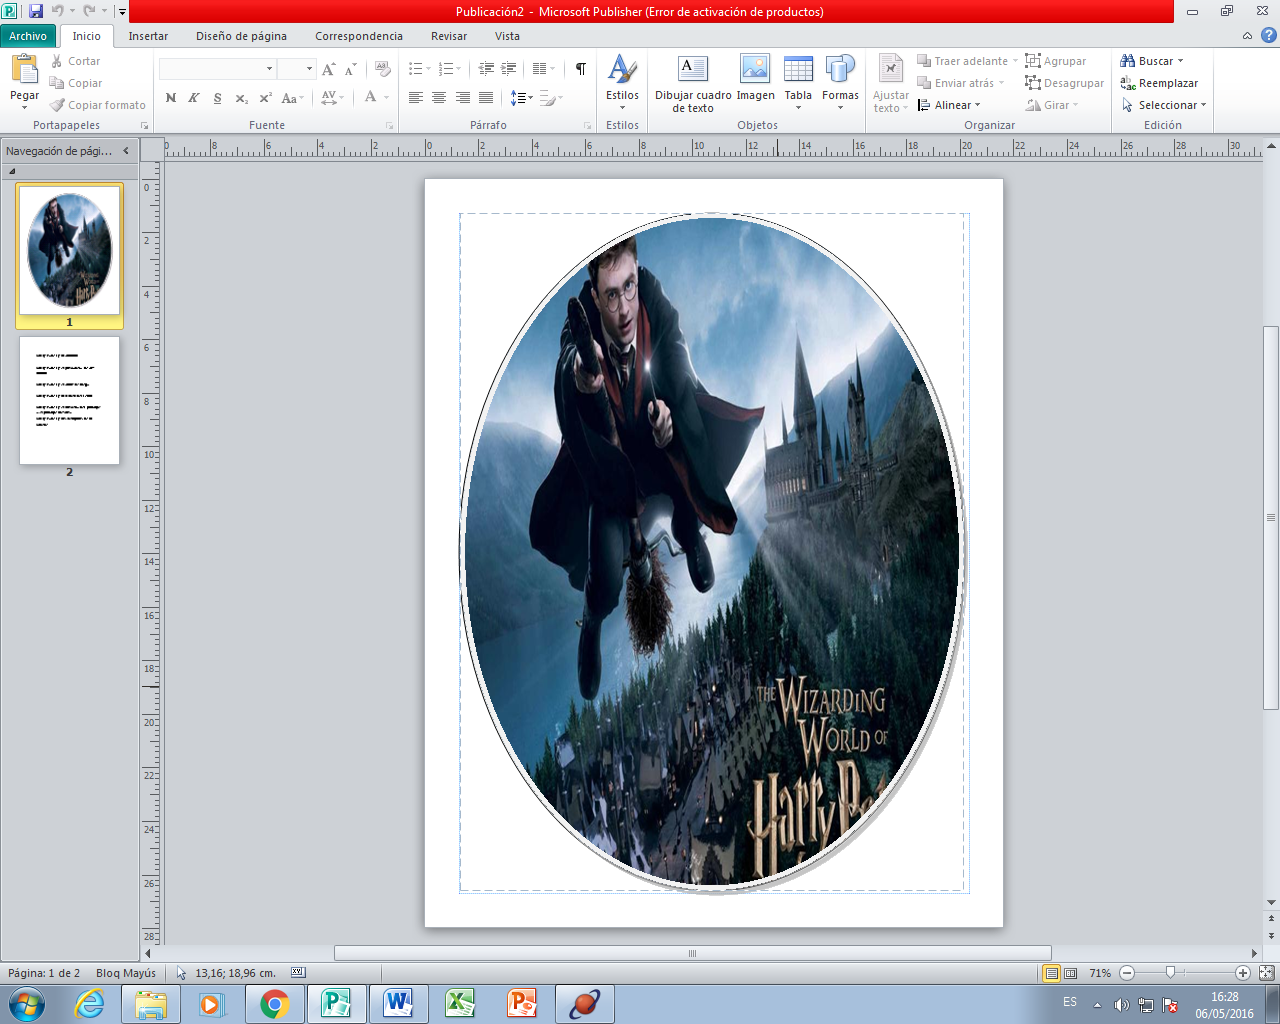
Task: Click the Copiar command
Action: click(76, 83)
